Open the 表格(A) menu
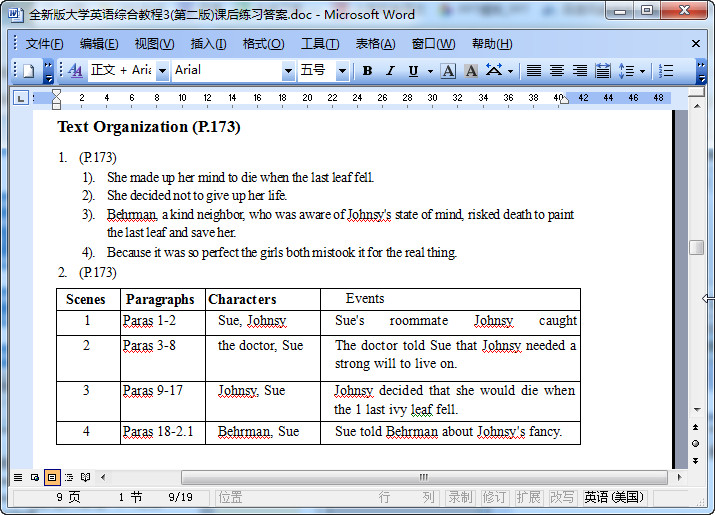 tap(375, 44)
